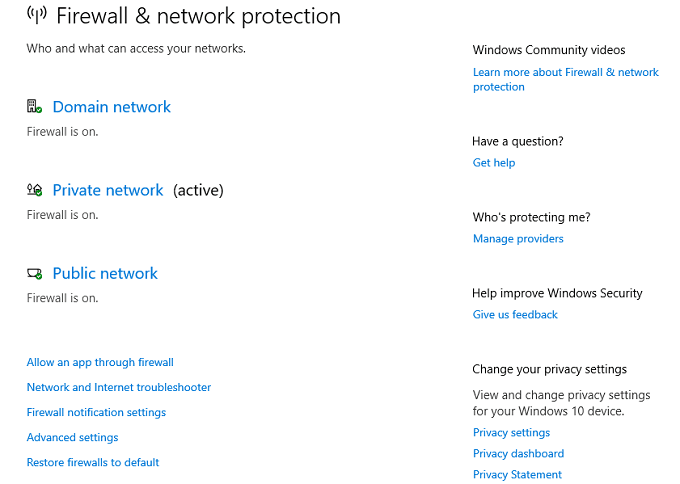This screenshot has height=484, width=680.
Task: Click Allow an app through firewall
Action: 100,362
